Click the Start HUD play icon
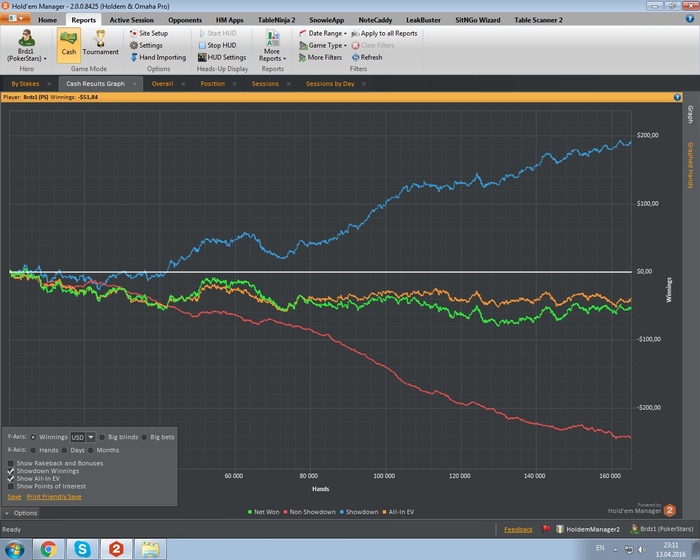 [x=202, y=33]
